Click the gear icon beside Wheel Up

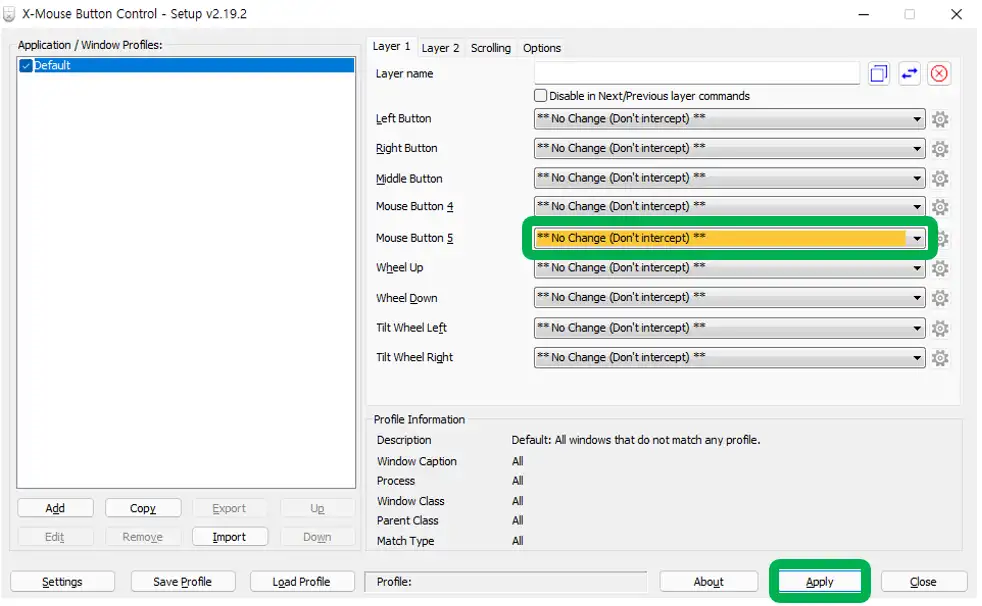click(x=940, y=268)
